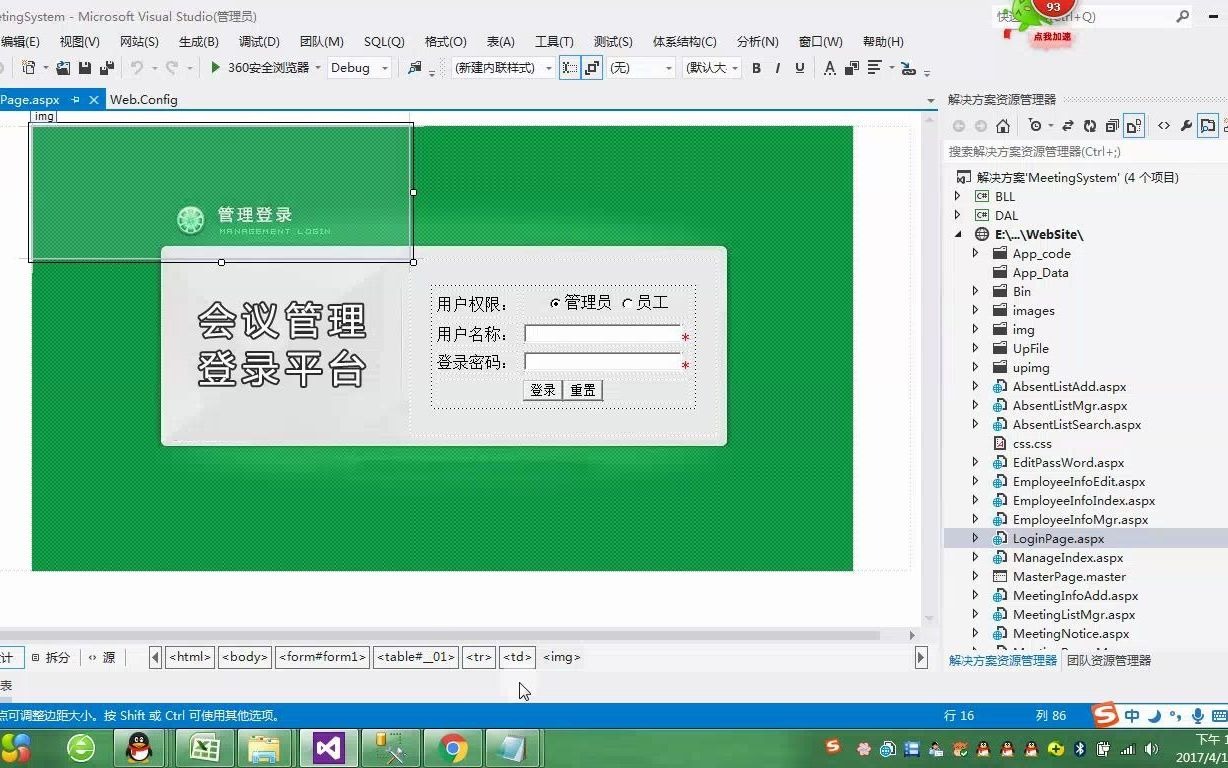Viewport: 1228px width, 768px height.
Task: Toggle Italic formatting in the toolbar
Action: click(x=779, y=68)
